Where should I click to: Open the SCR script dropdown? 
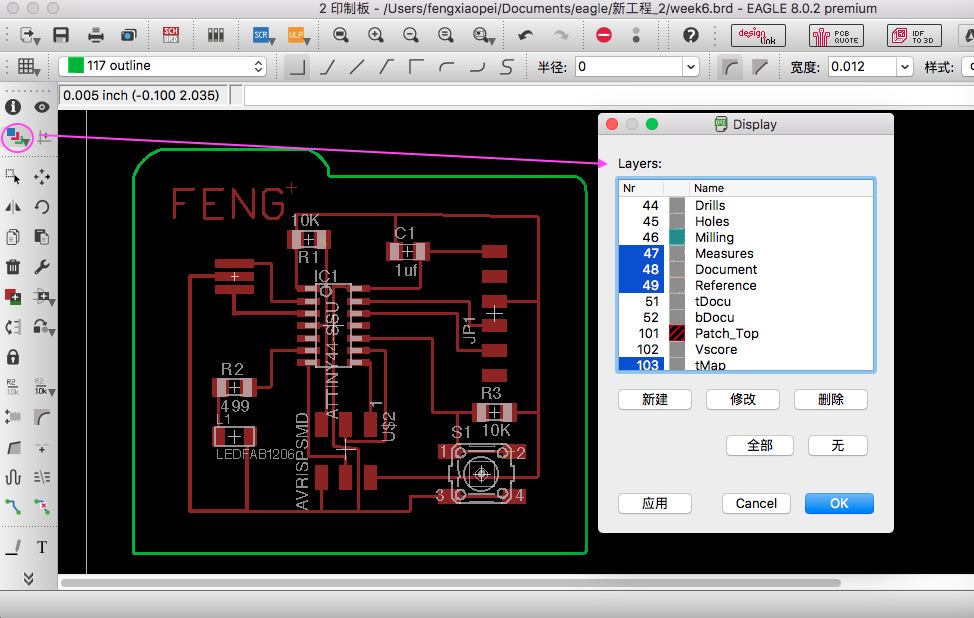[264, 35]
